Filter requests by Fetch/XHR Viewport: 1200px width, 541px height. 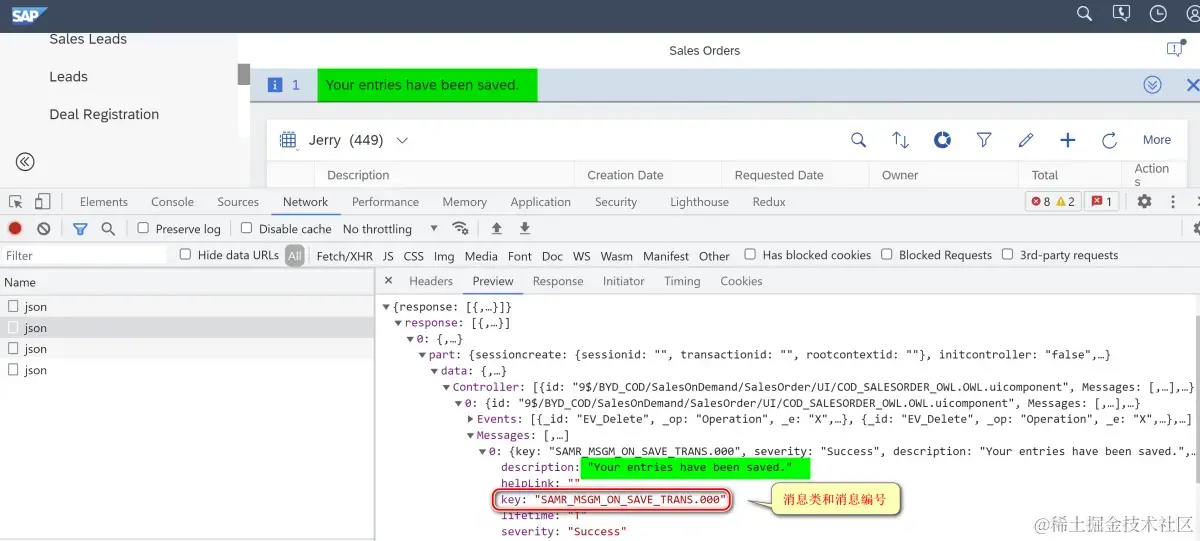pos(345,256)
